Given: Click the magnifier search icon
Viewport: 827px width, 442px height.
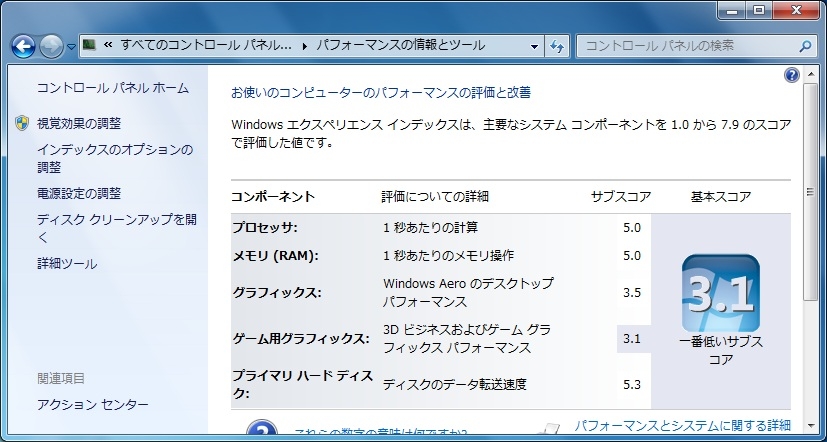Looking at the screenshot, I should (x=805, y=46).
